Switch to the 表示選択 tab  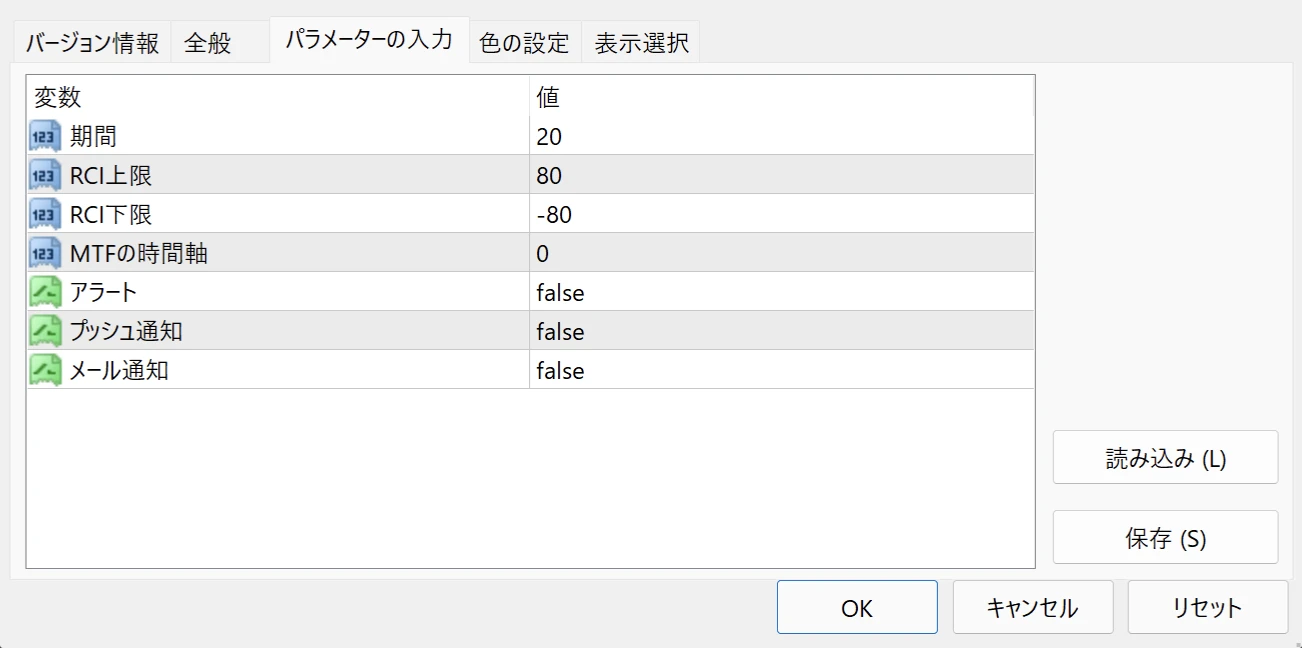pos(640,41)
